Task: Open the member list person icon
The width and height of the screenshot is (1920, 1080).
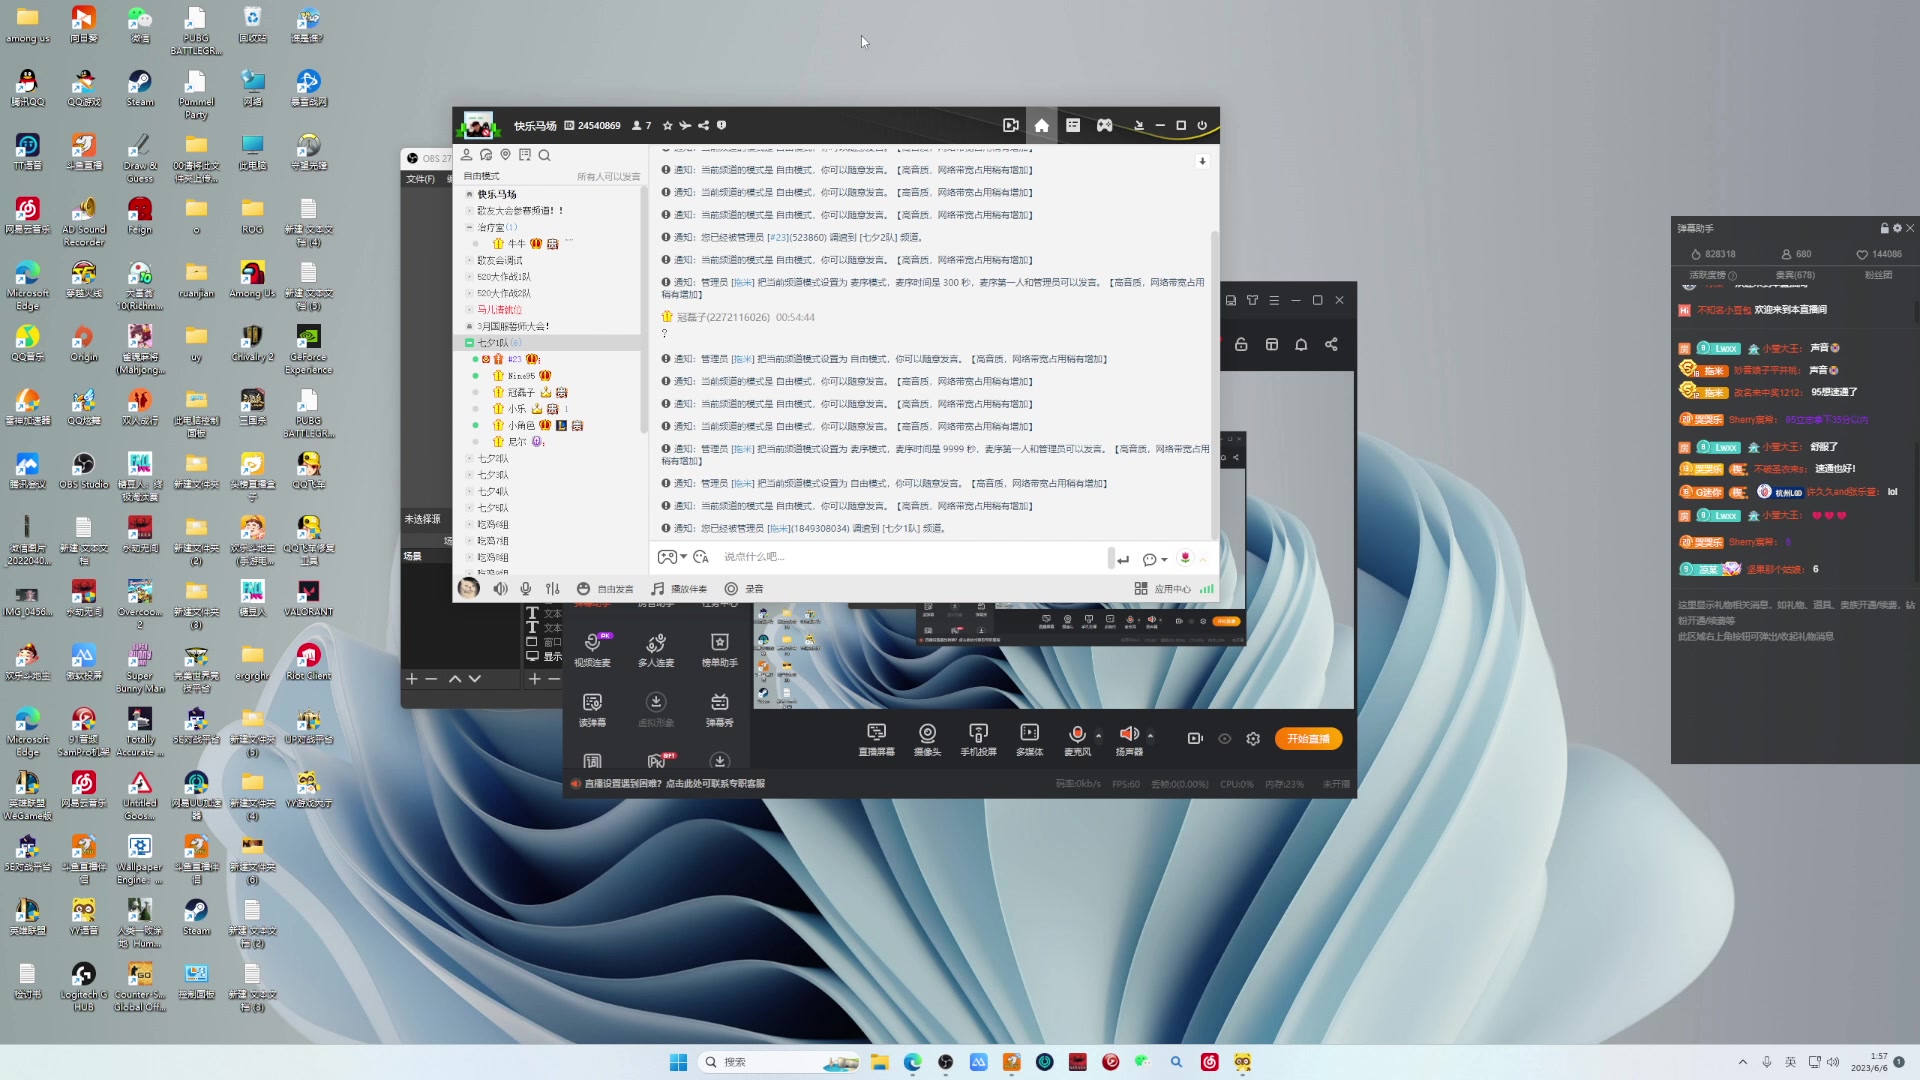Action: 466,155
